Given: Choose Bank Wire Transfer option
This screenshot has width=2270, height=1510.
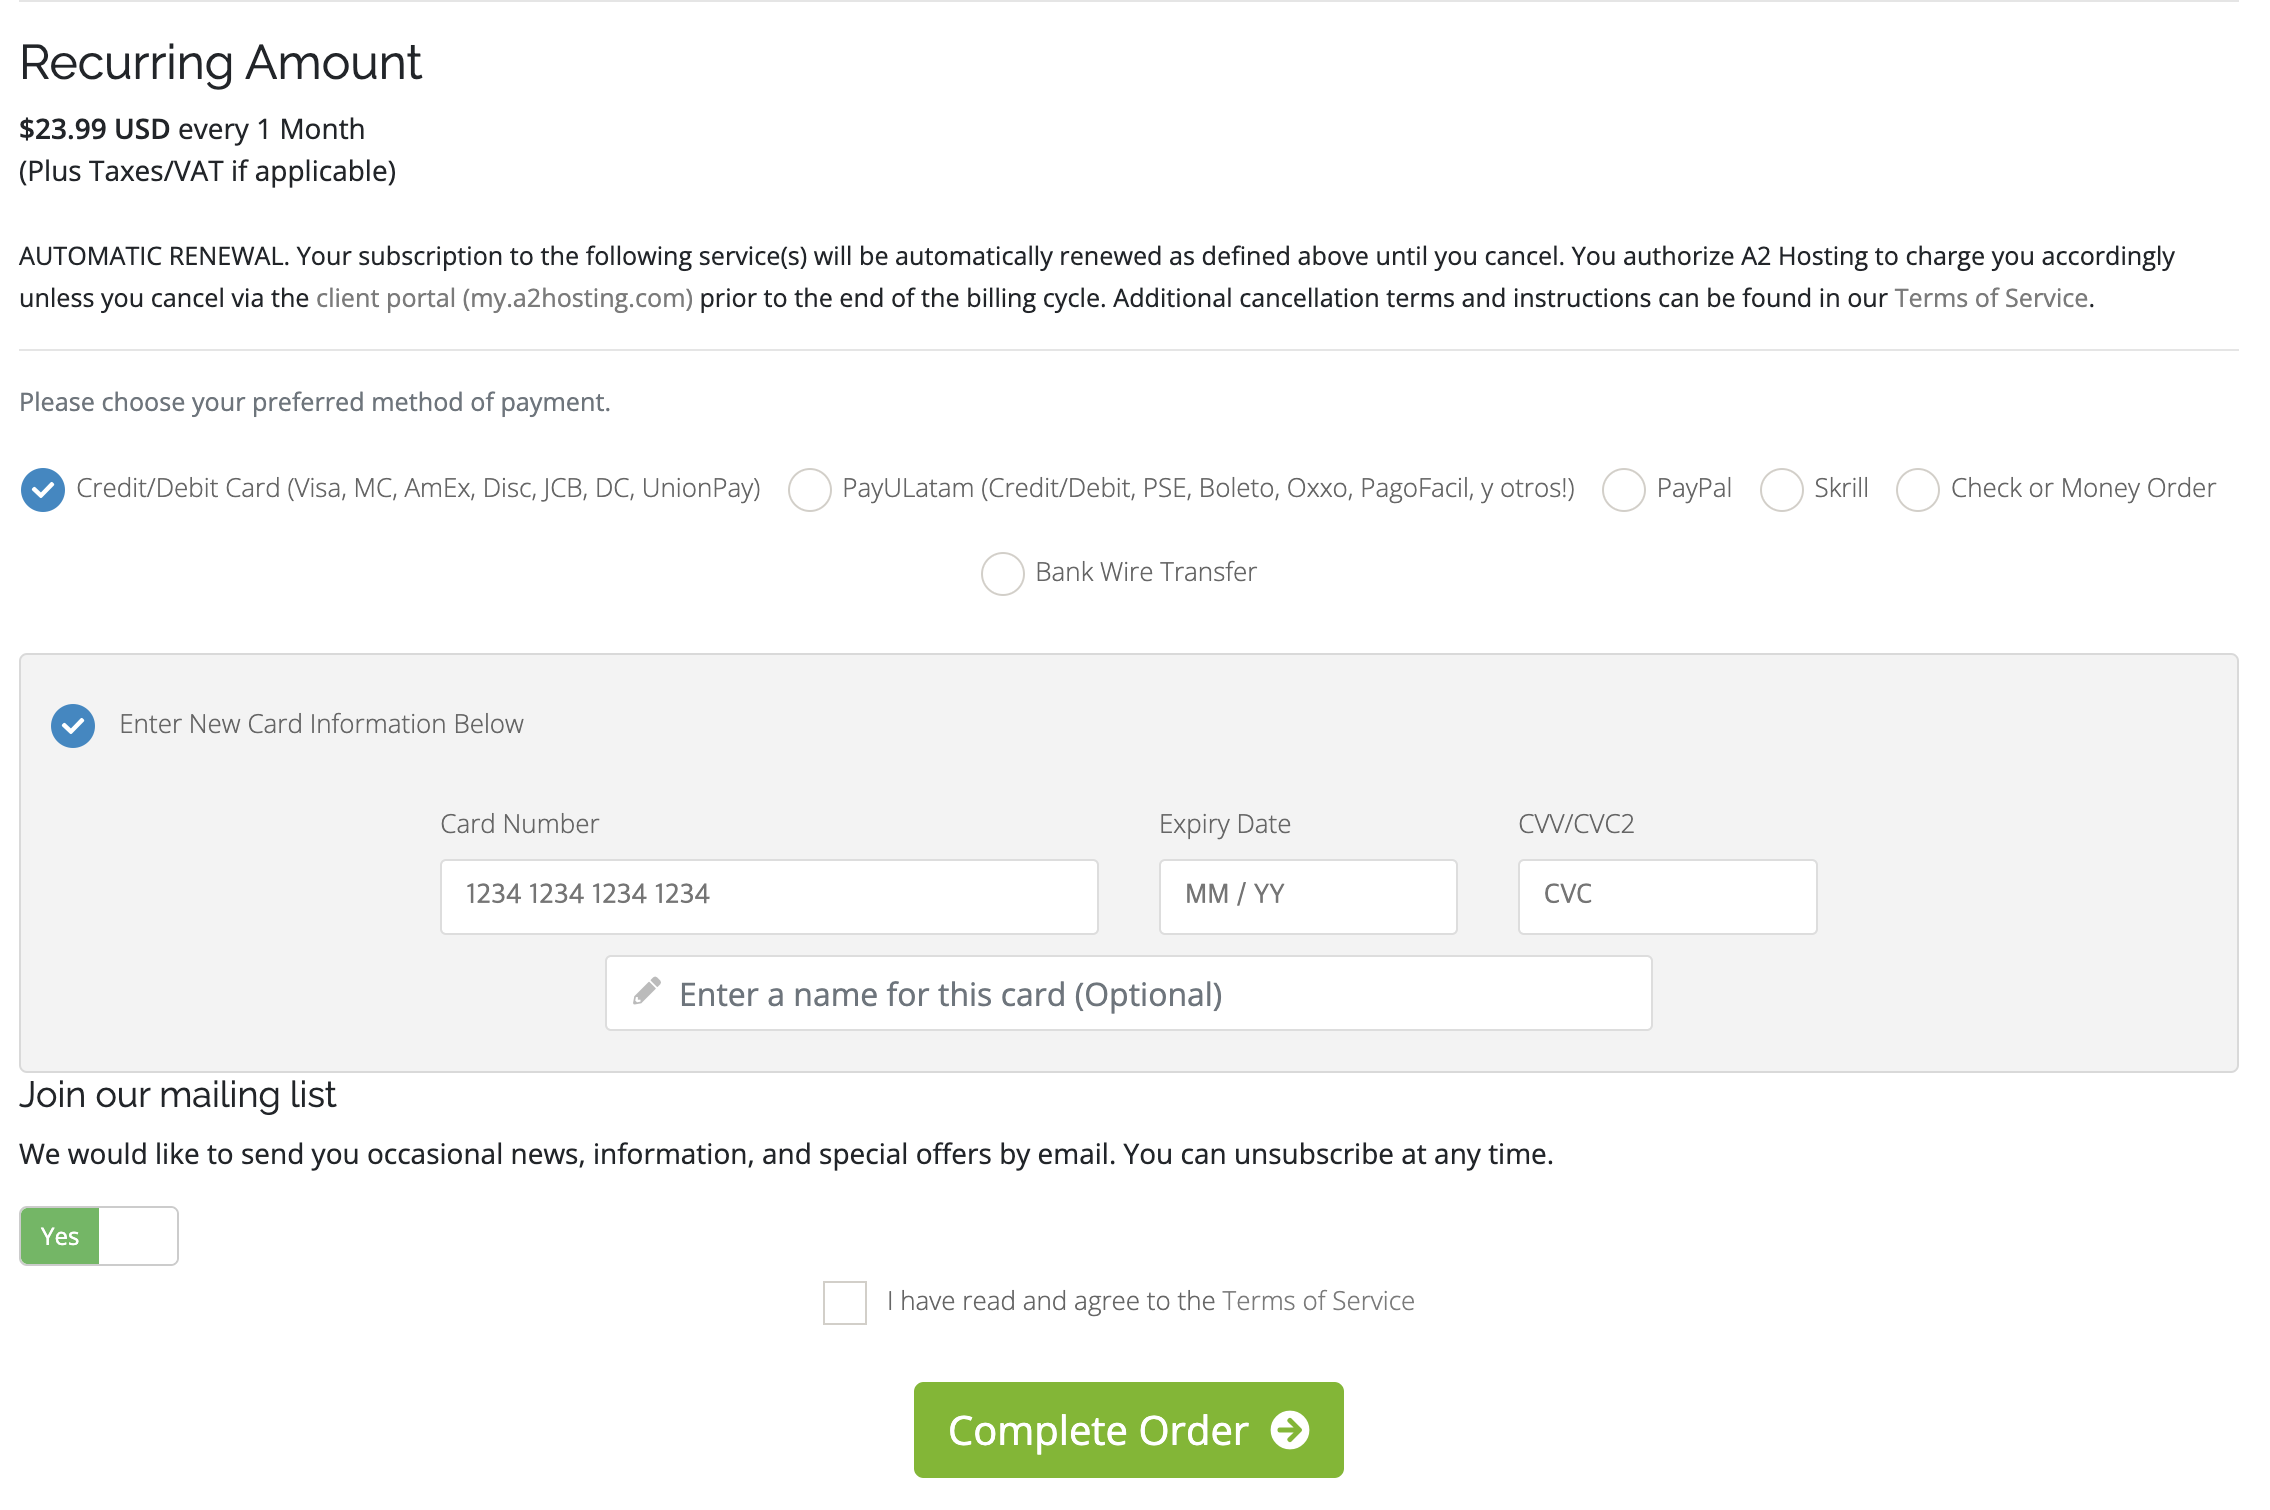Looking at the screenshot, I should 1002,574.
